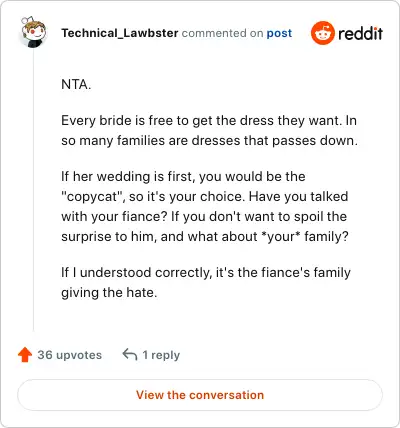Click the "NTA." verdict text

pos(76,84)
